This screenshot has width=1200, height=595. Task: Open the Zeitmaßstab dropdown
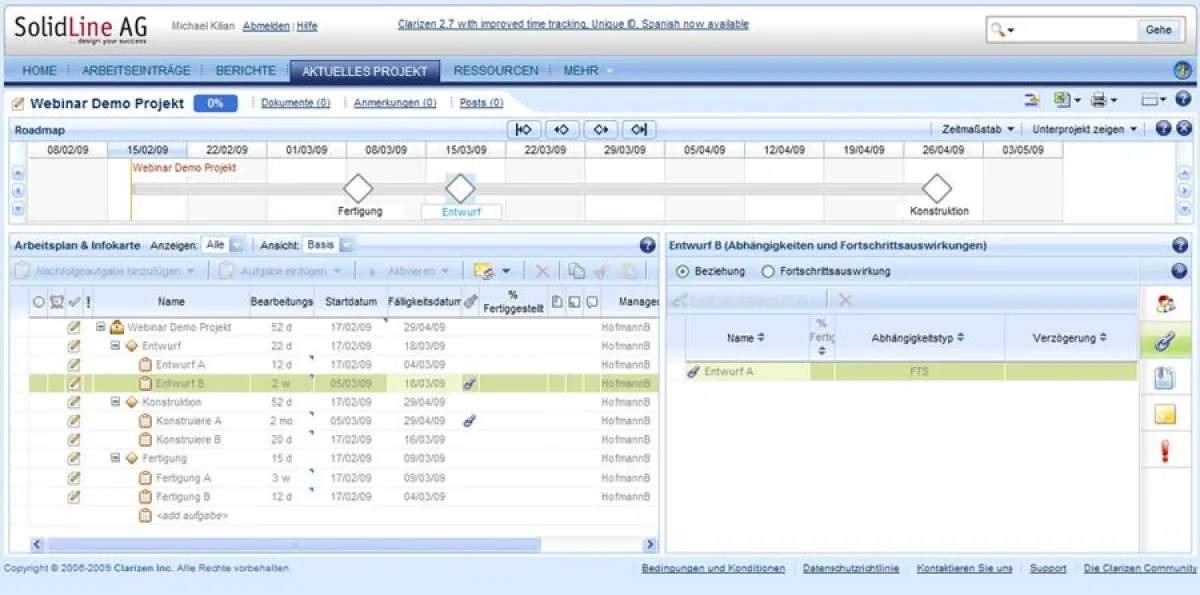coord(978,129)
